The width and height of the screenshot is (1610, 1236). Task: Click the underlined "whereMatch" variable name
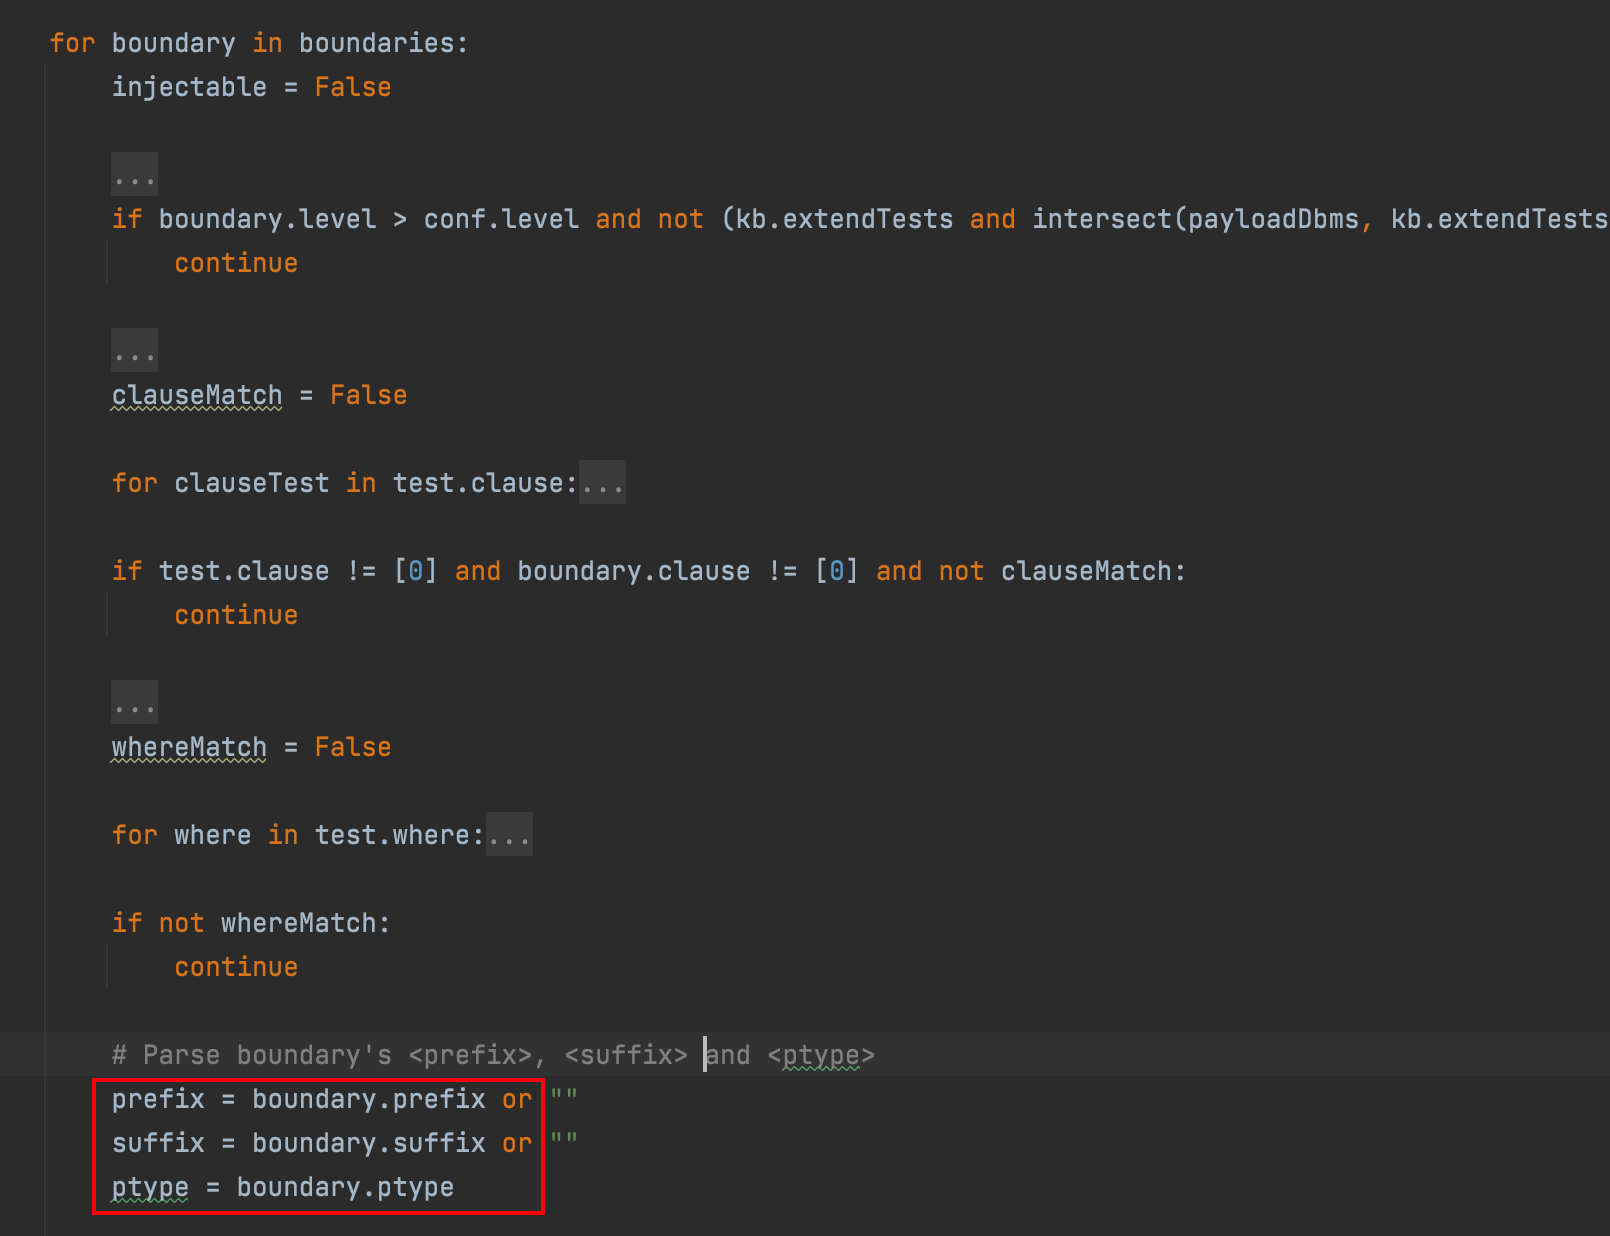coord(189,747)
